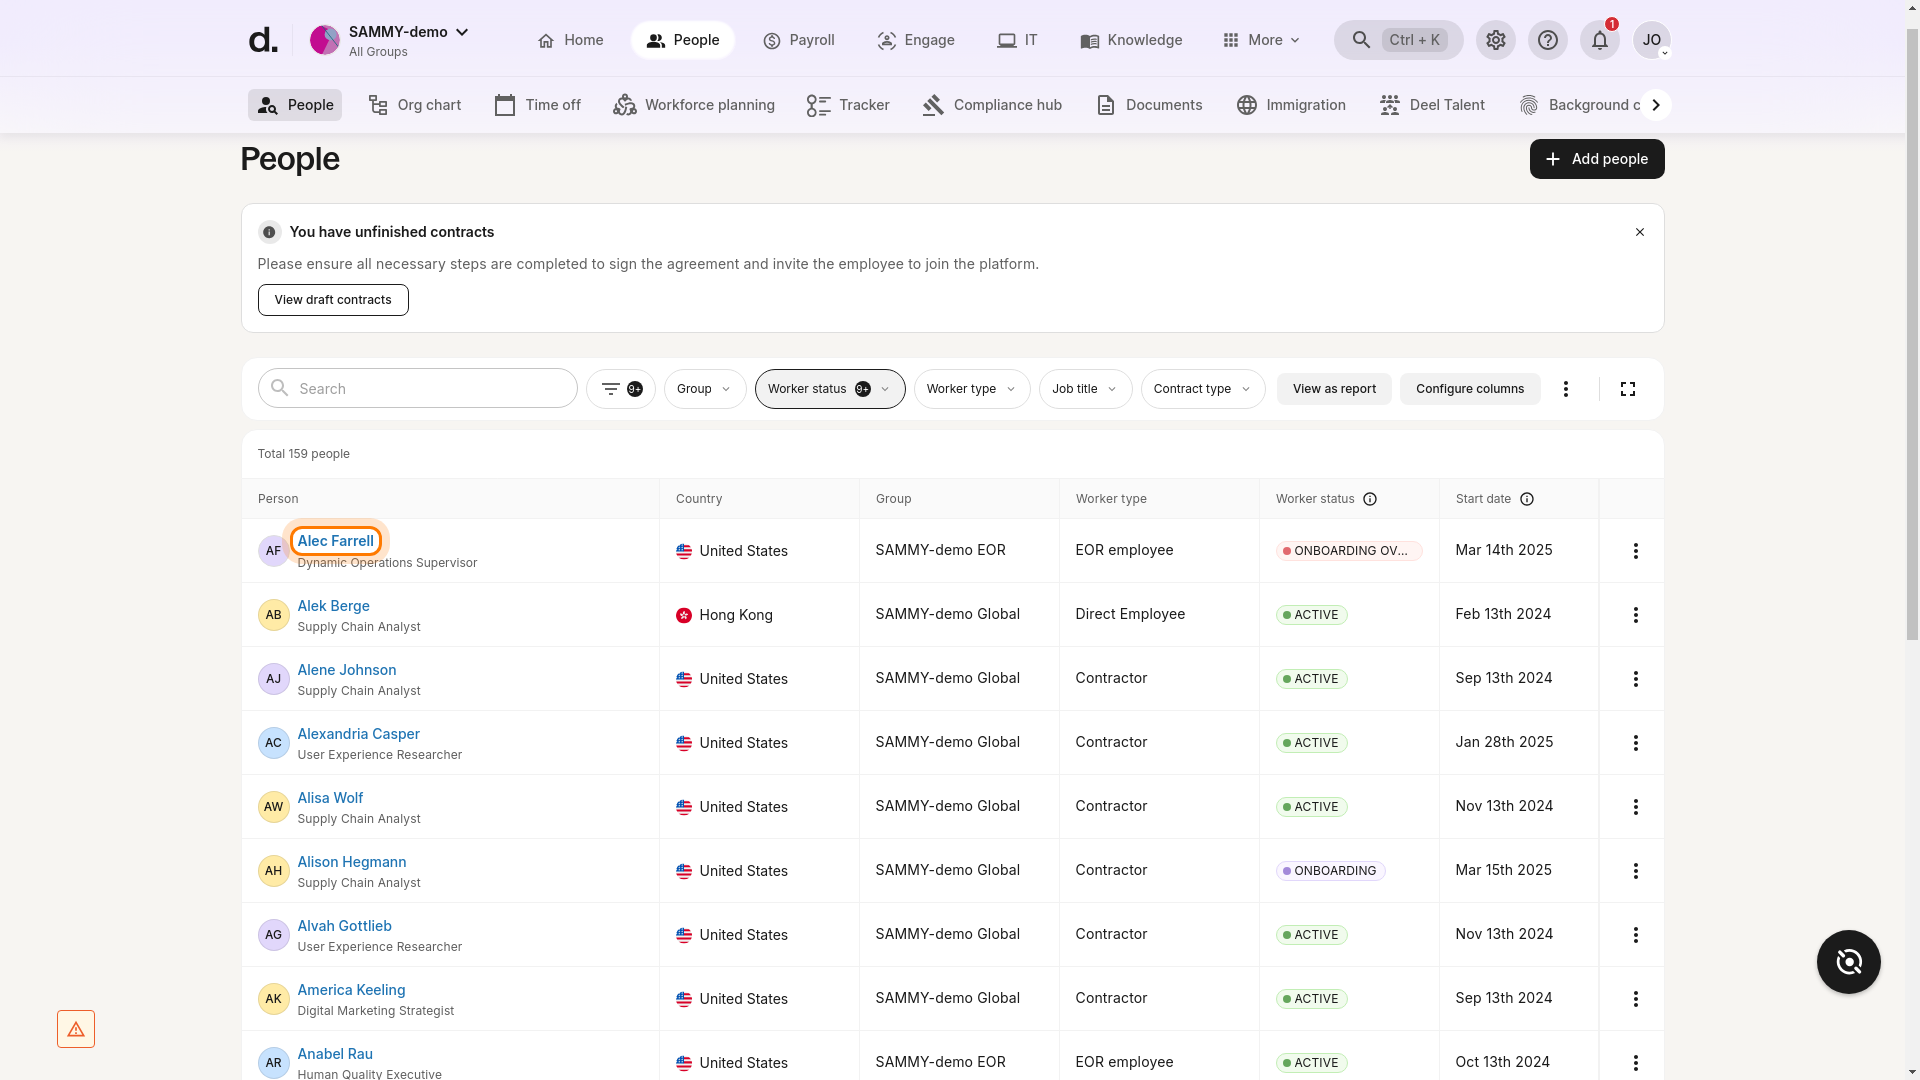Click the View as report button
The image size is (1920, 1080).
(x=1334, y=389)
